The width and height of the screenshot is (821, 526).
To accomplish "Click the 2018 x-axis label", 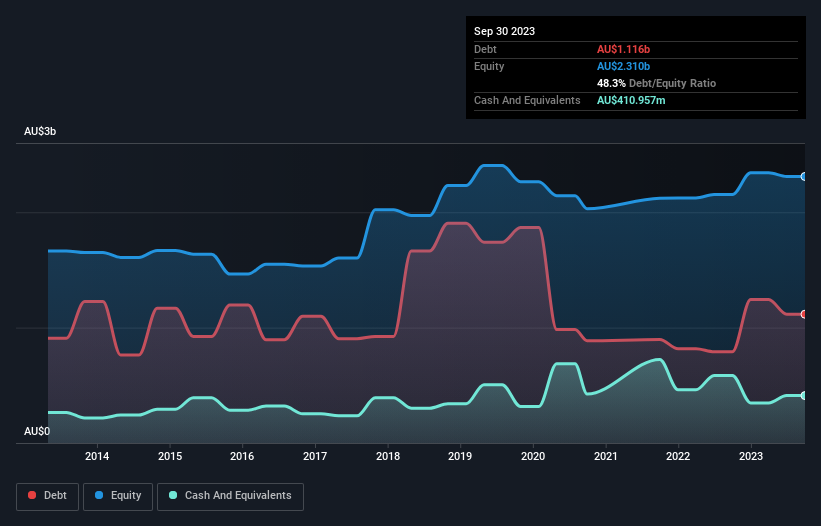I will click(387, 456).
